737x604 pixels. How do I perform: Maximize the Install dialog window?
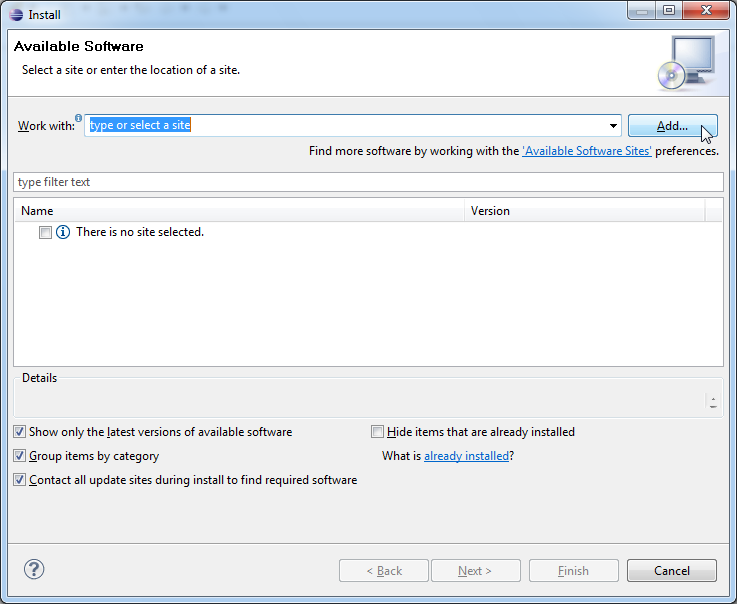point(668,11)
